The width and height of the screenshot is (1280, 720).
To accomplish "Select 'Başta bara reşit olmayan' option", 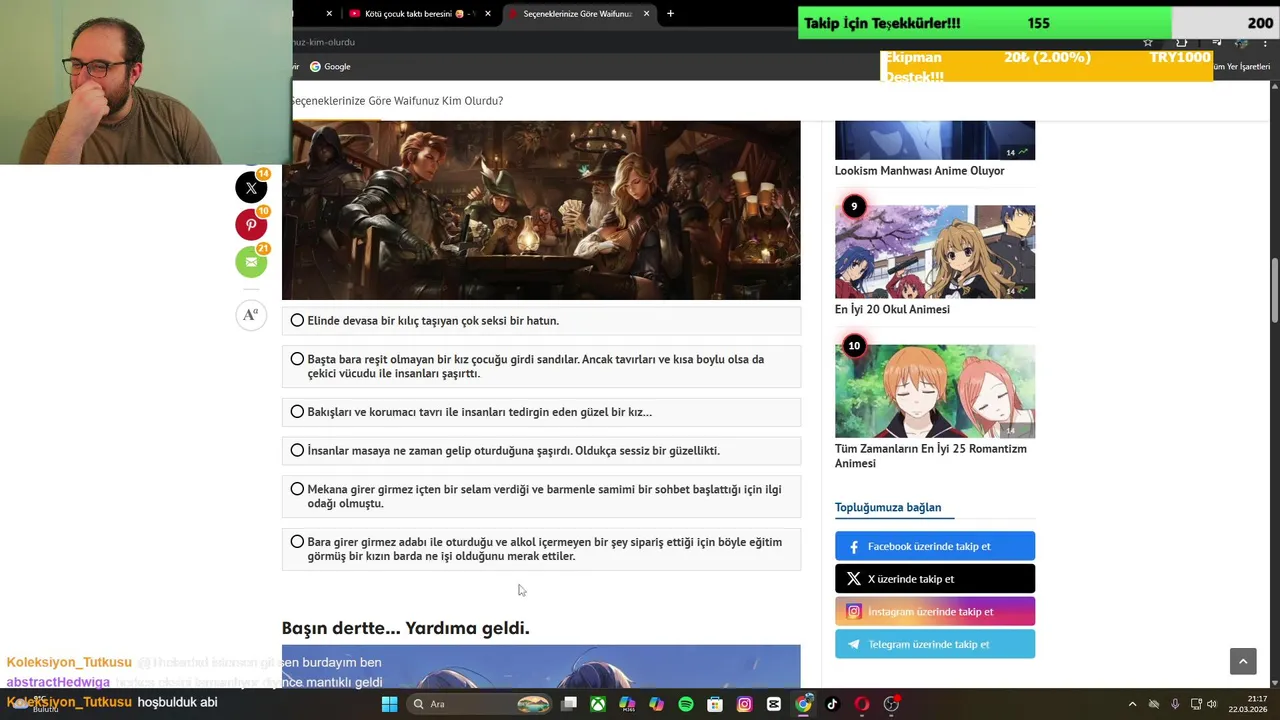I will pos(541,366).
